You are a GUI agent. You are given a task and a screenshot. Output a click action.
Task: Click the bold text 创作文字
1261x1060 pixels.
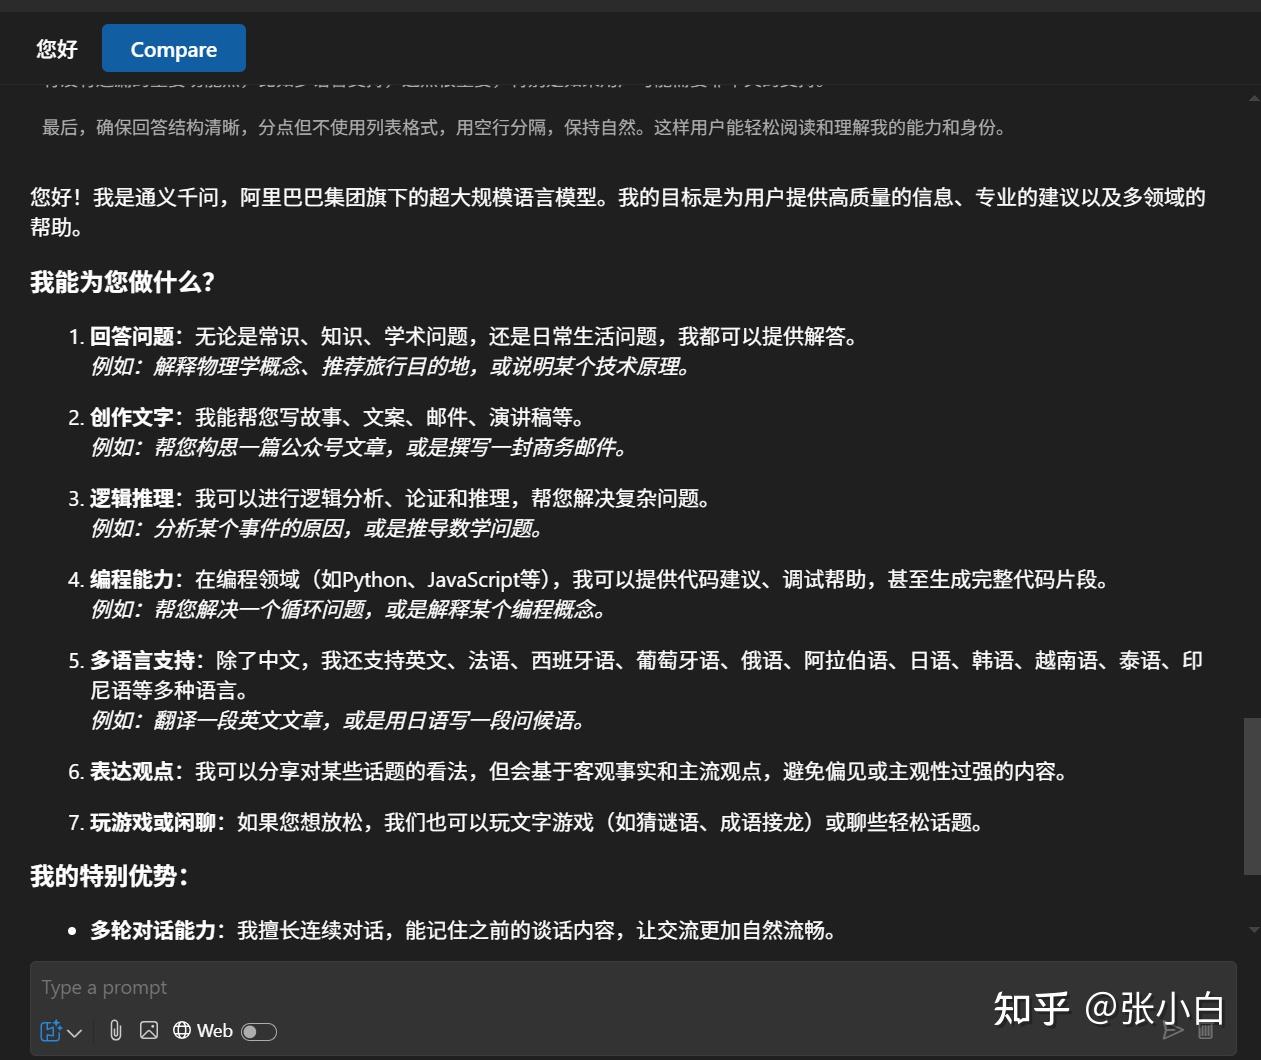(132, 418)
